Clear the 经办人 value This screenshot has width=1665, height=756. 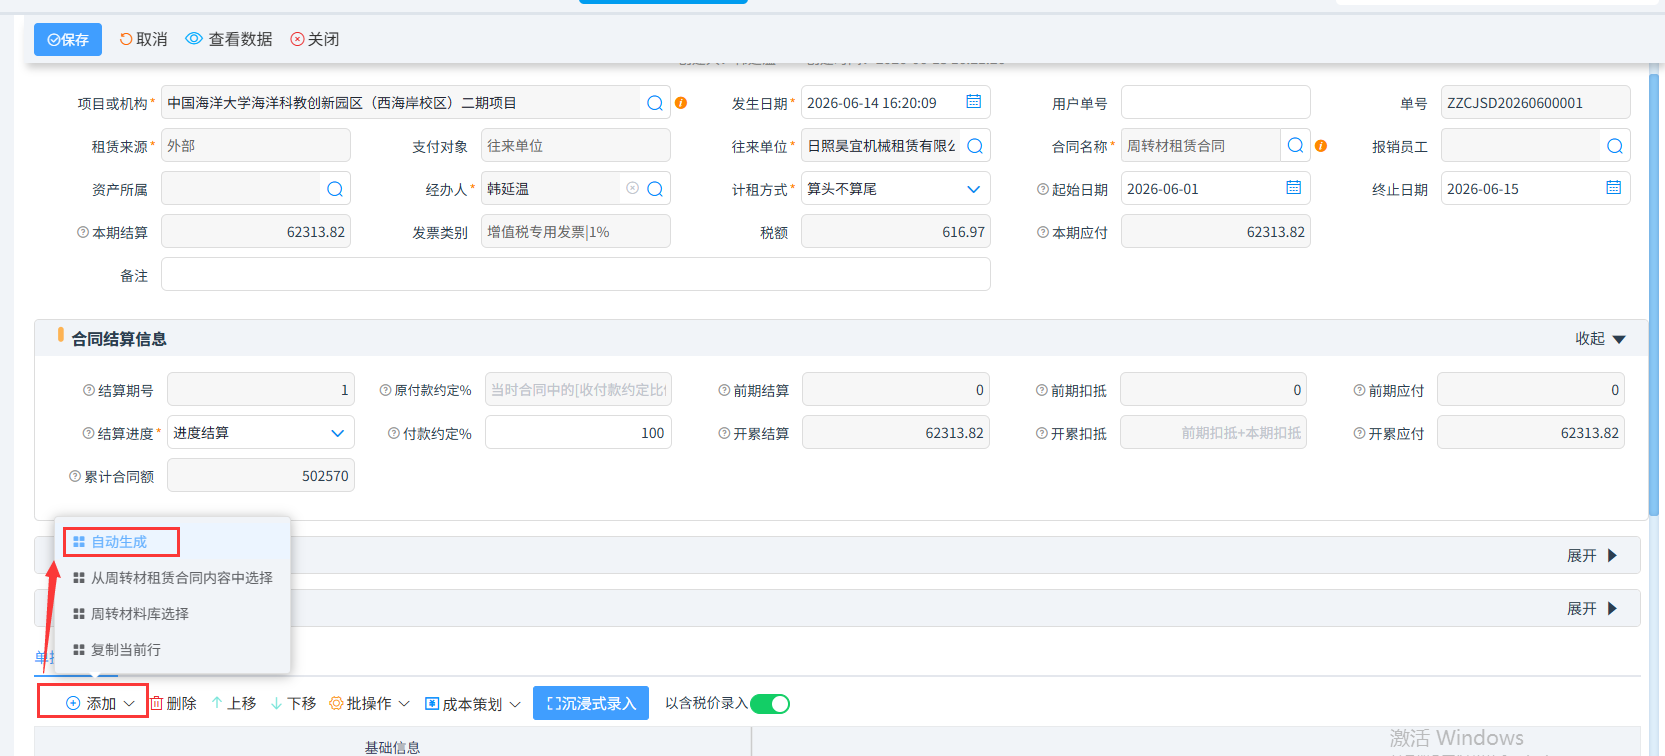tap(632, 188)
